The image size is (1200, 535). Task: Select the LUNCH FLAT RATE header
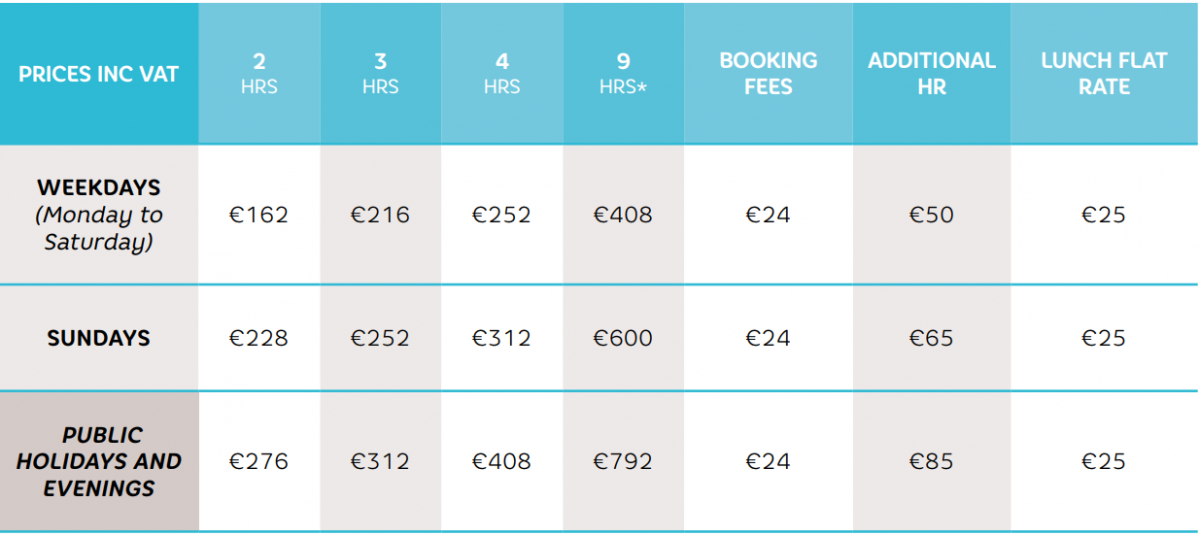(1104, 74)
